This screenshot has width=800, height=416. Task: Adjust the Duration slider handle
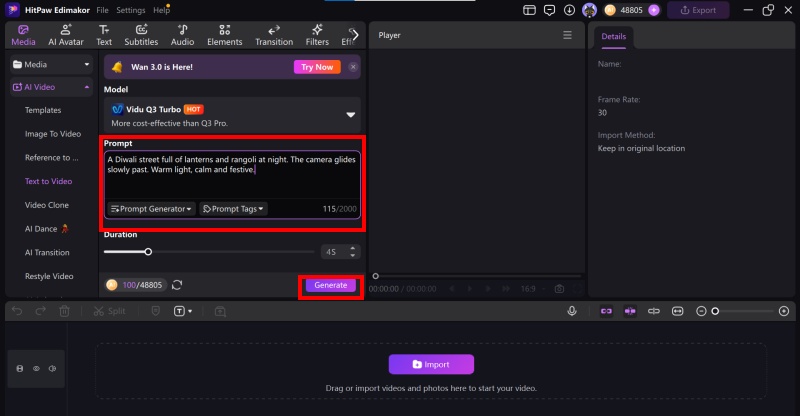pos(148,252)
